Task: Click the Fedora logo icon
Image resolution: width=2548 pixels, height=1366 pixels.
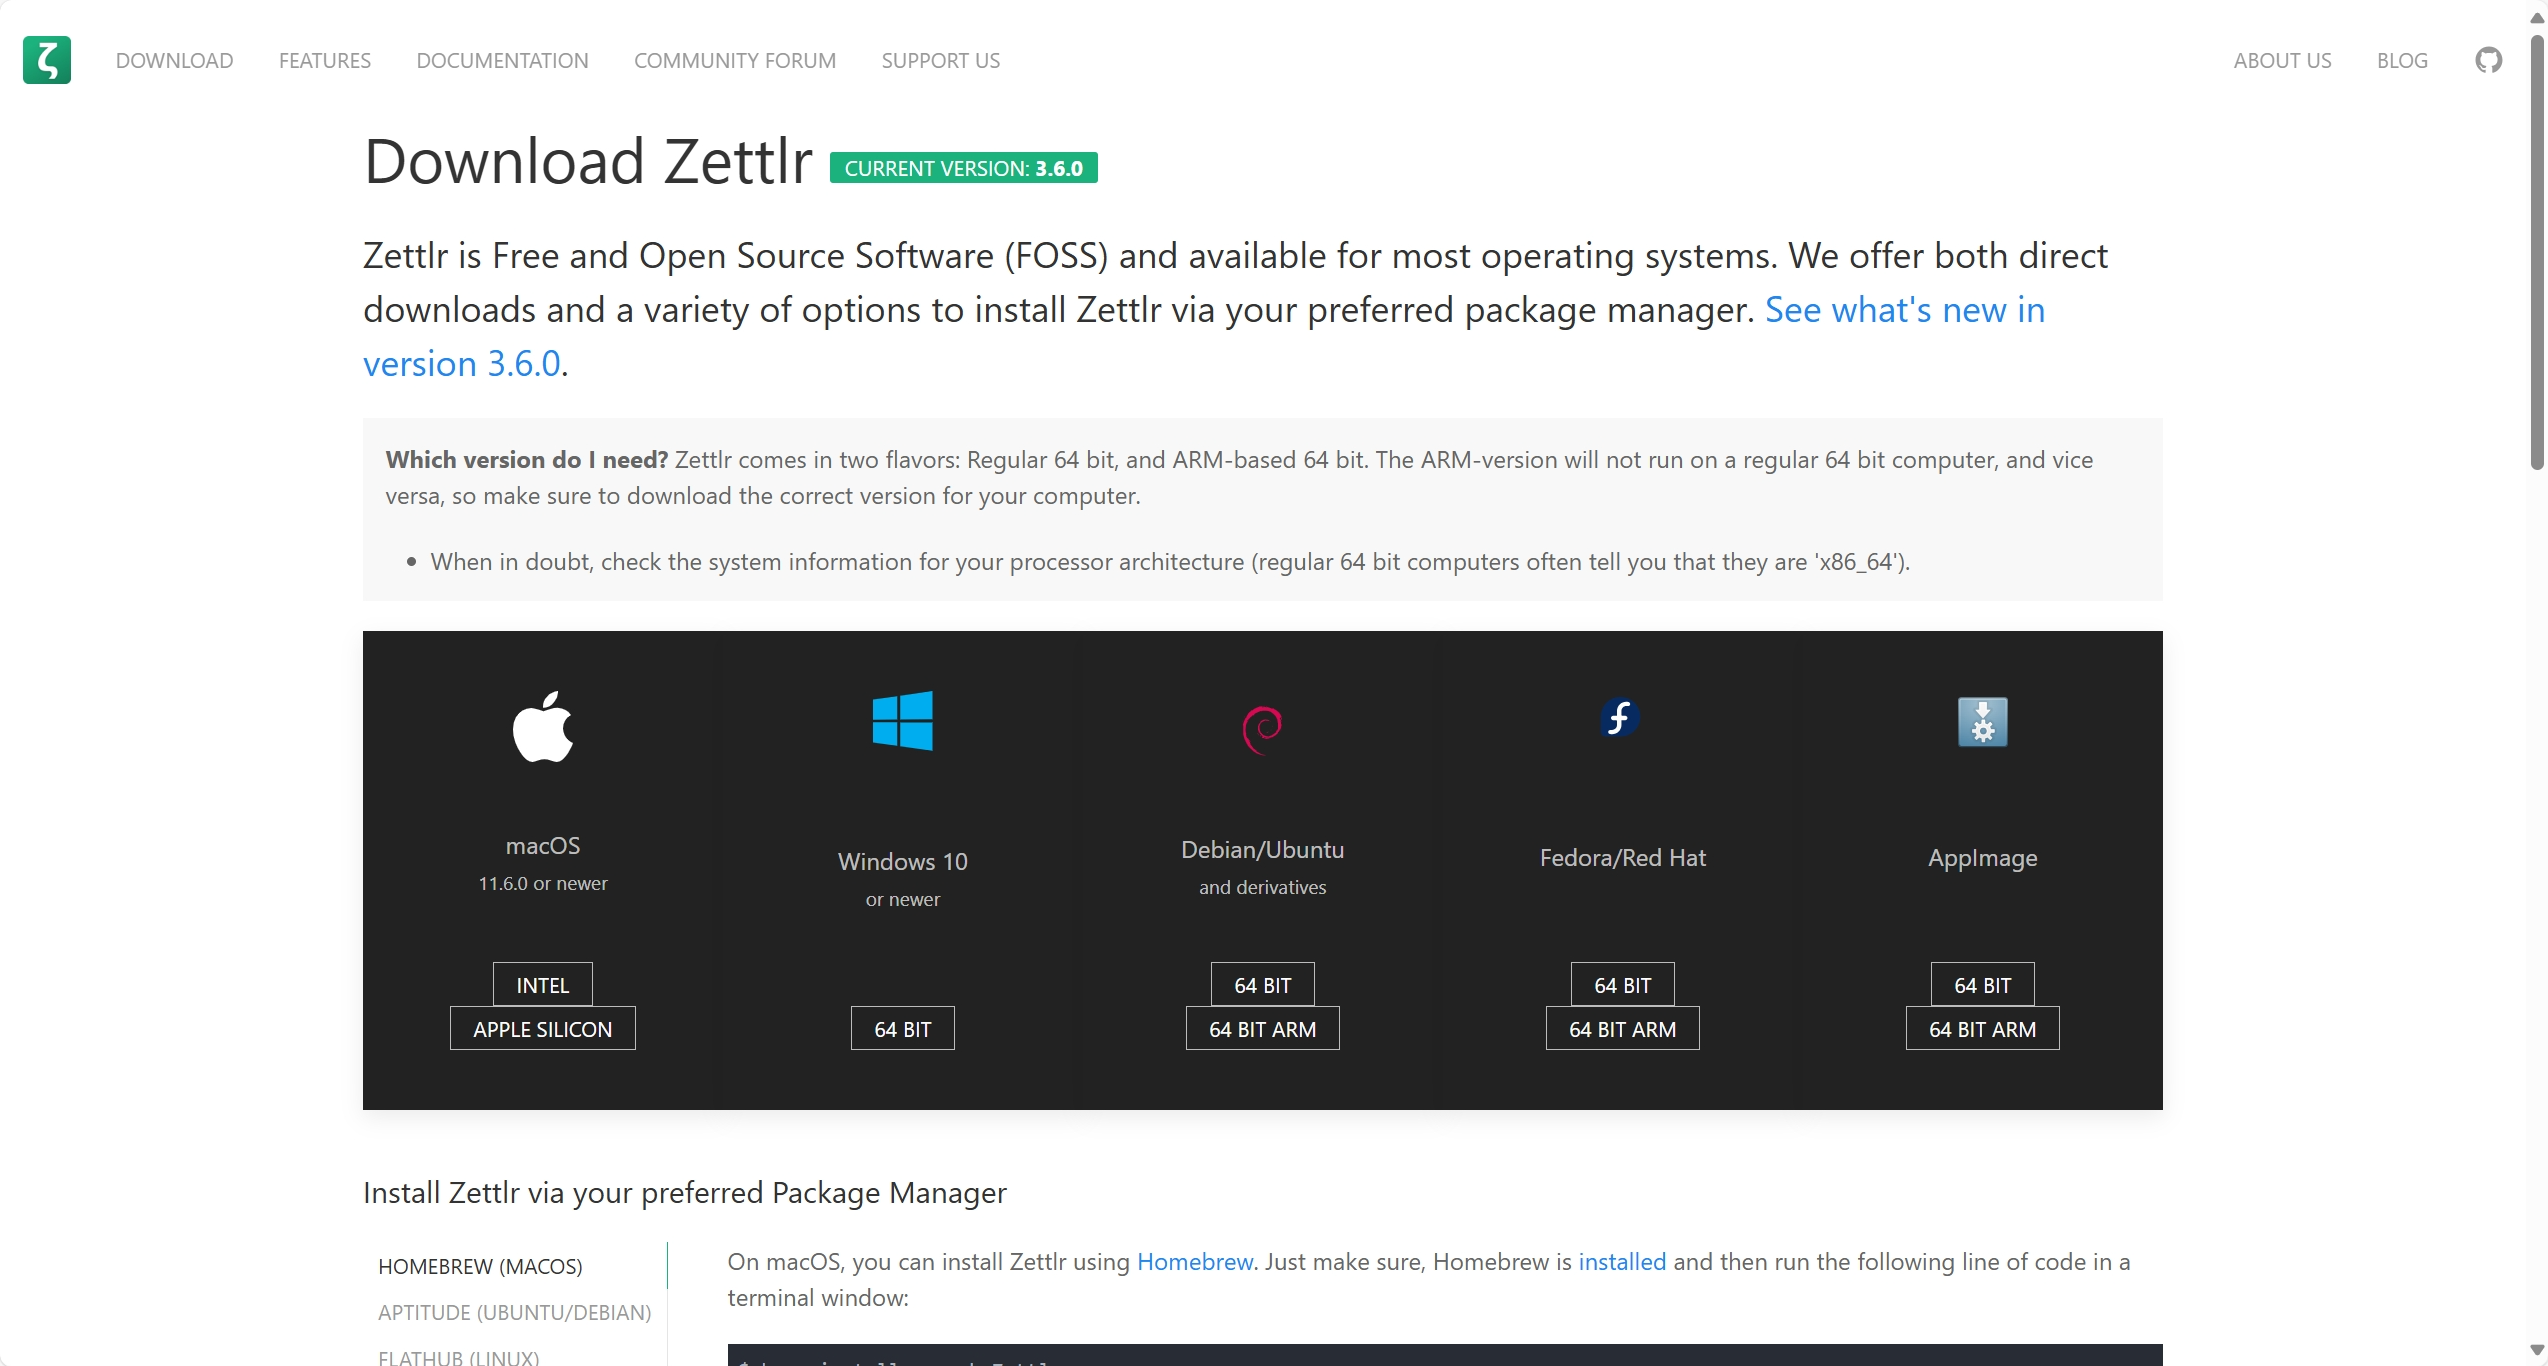Action: (1620, 716)
